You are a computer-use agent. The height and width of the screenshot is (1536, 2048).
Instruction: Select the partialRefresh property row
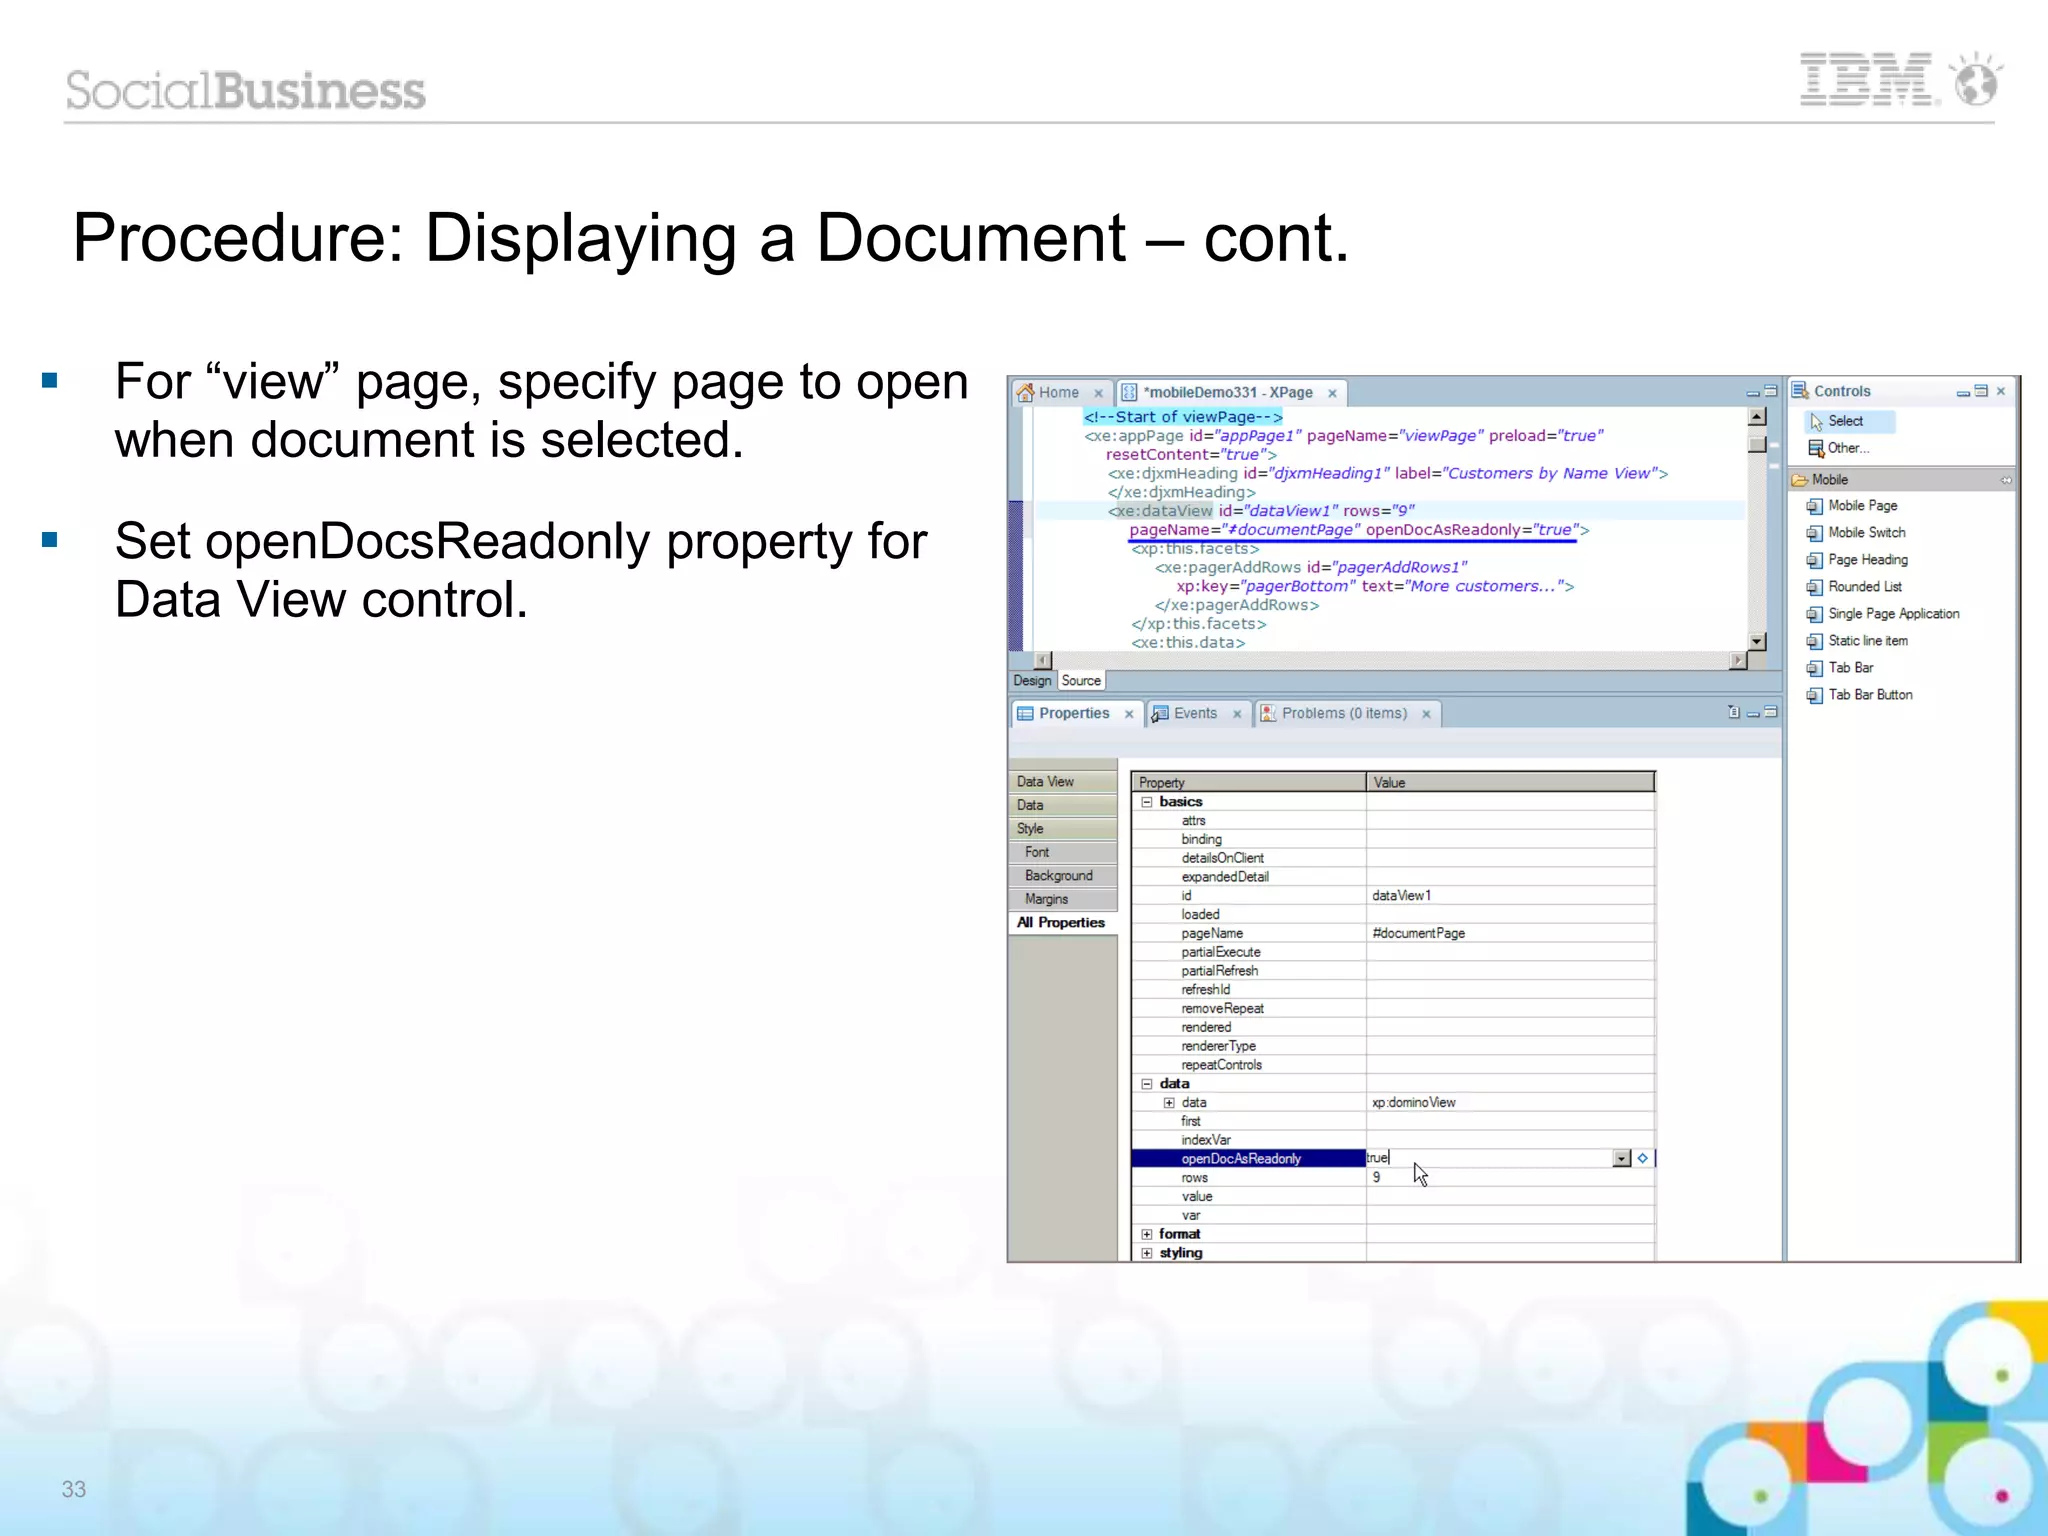click(1393, 971)
